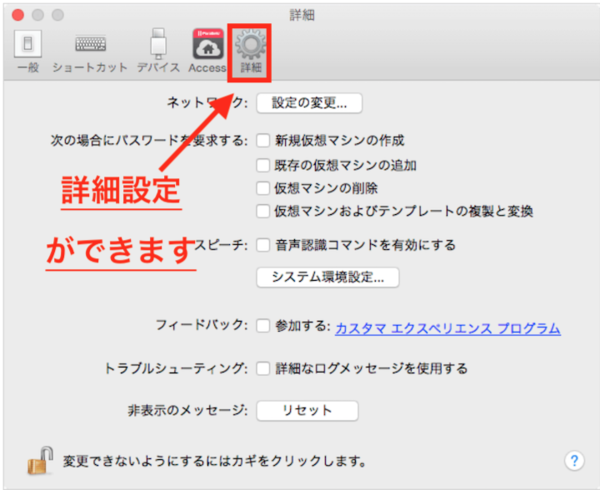Open the 一般 (General) preferences tab

[28, 51]
